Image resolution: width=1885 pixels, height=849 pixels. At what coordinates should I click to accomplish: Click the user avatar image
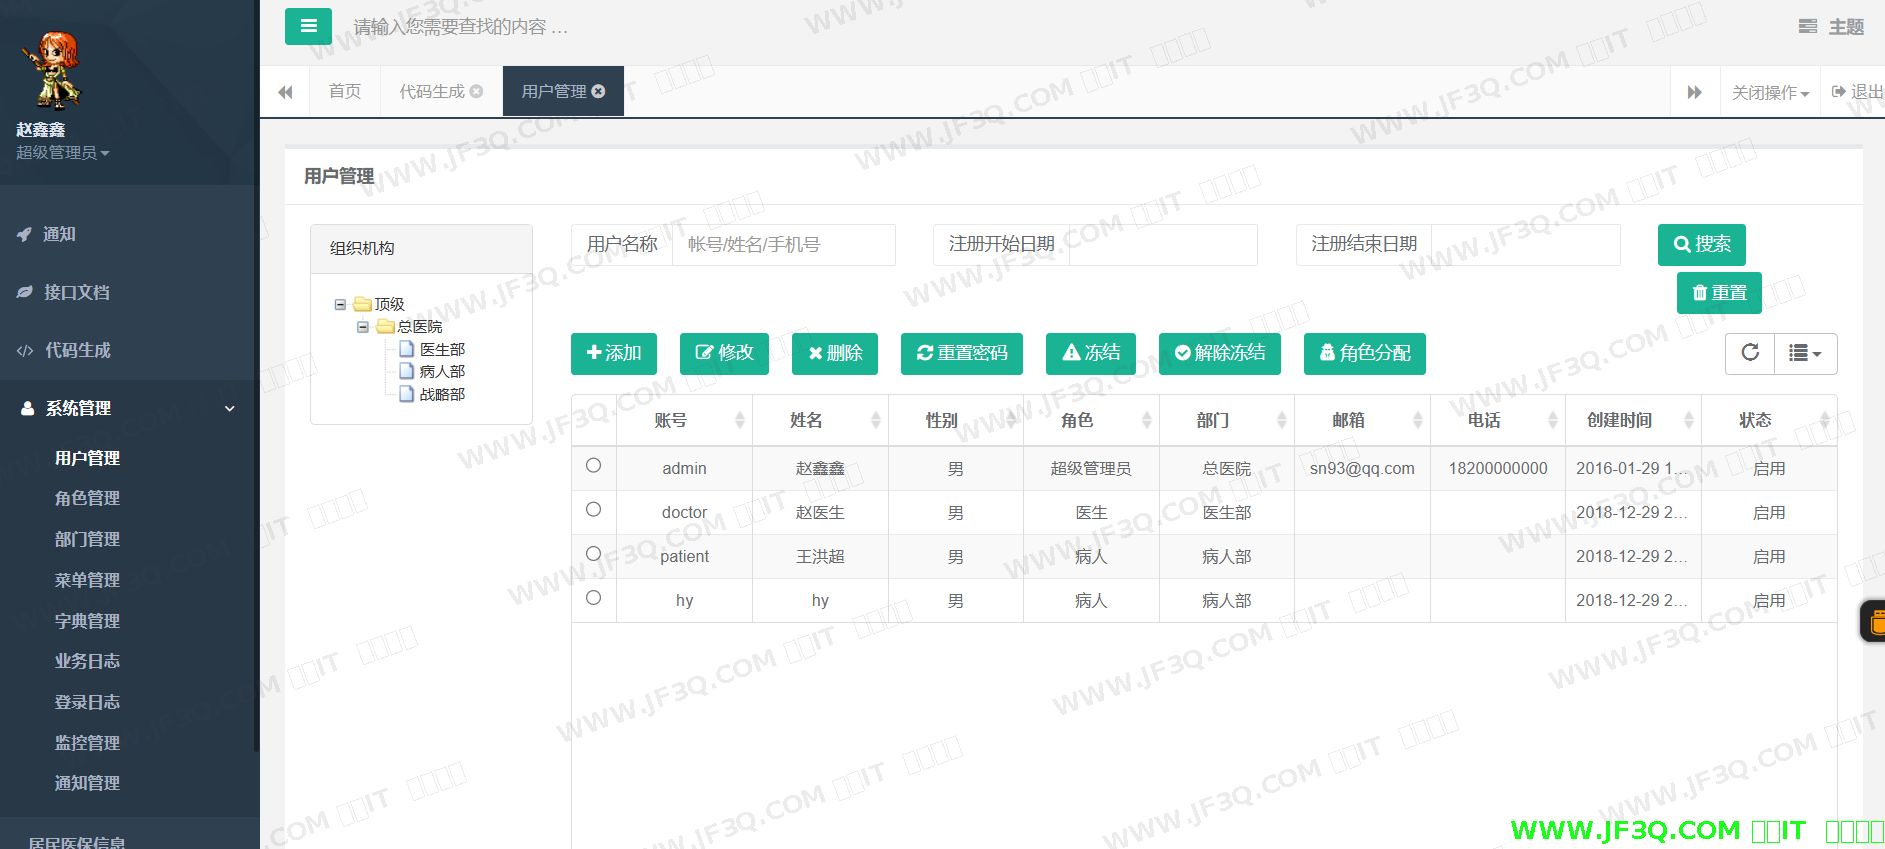[51, 70]
